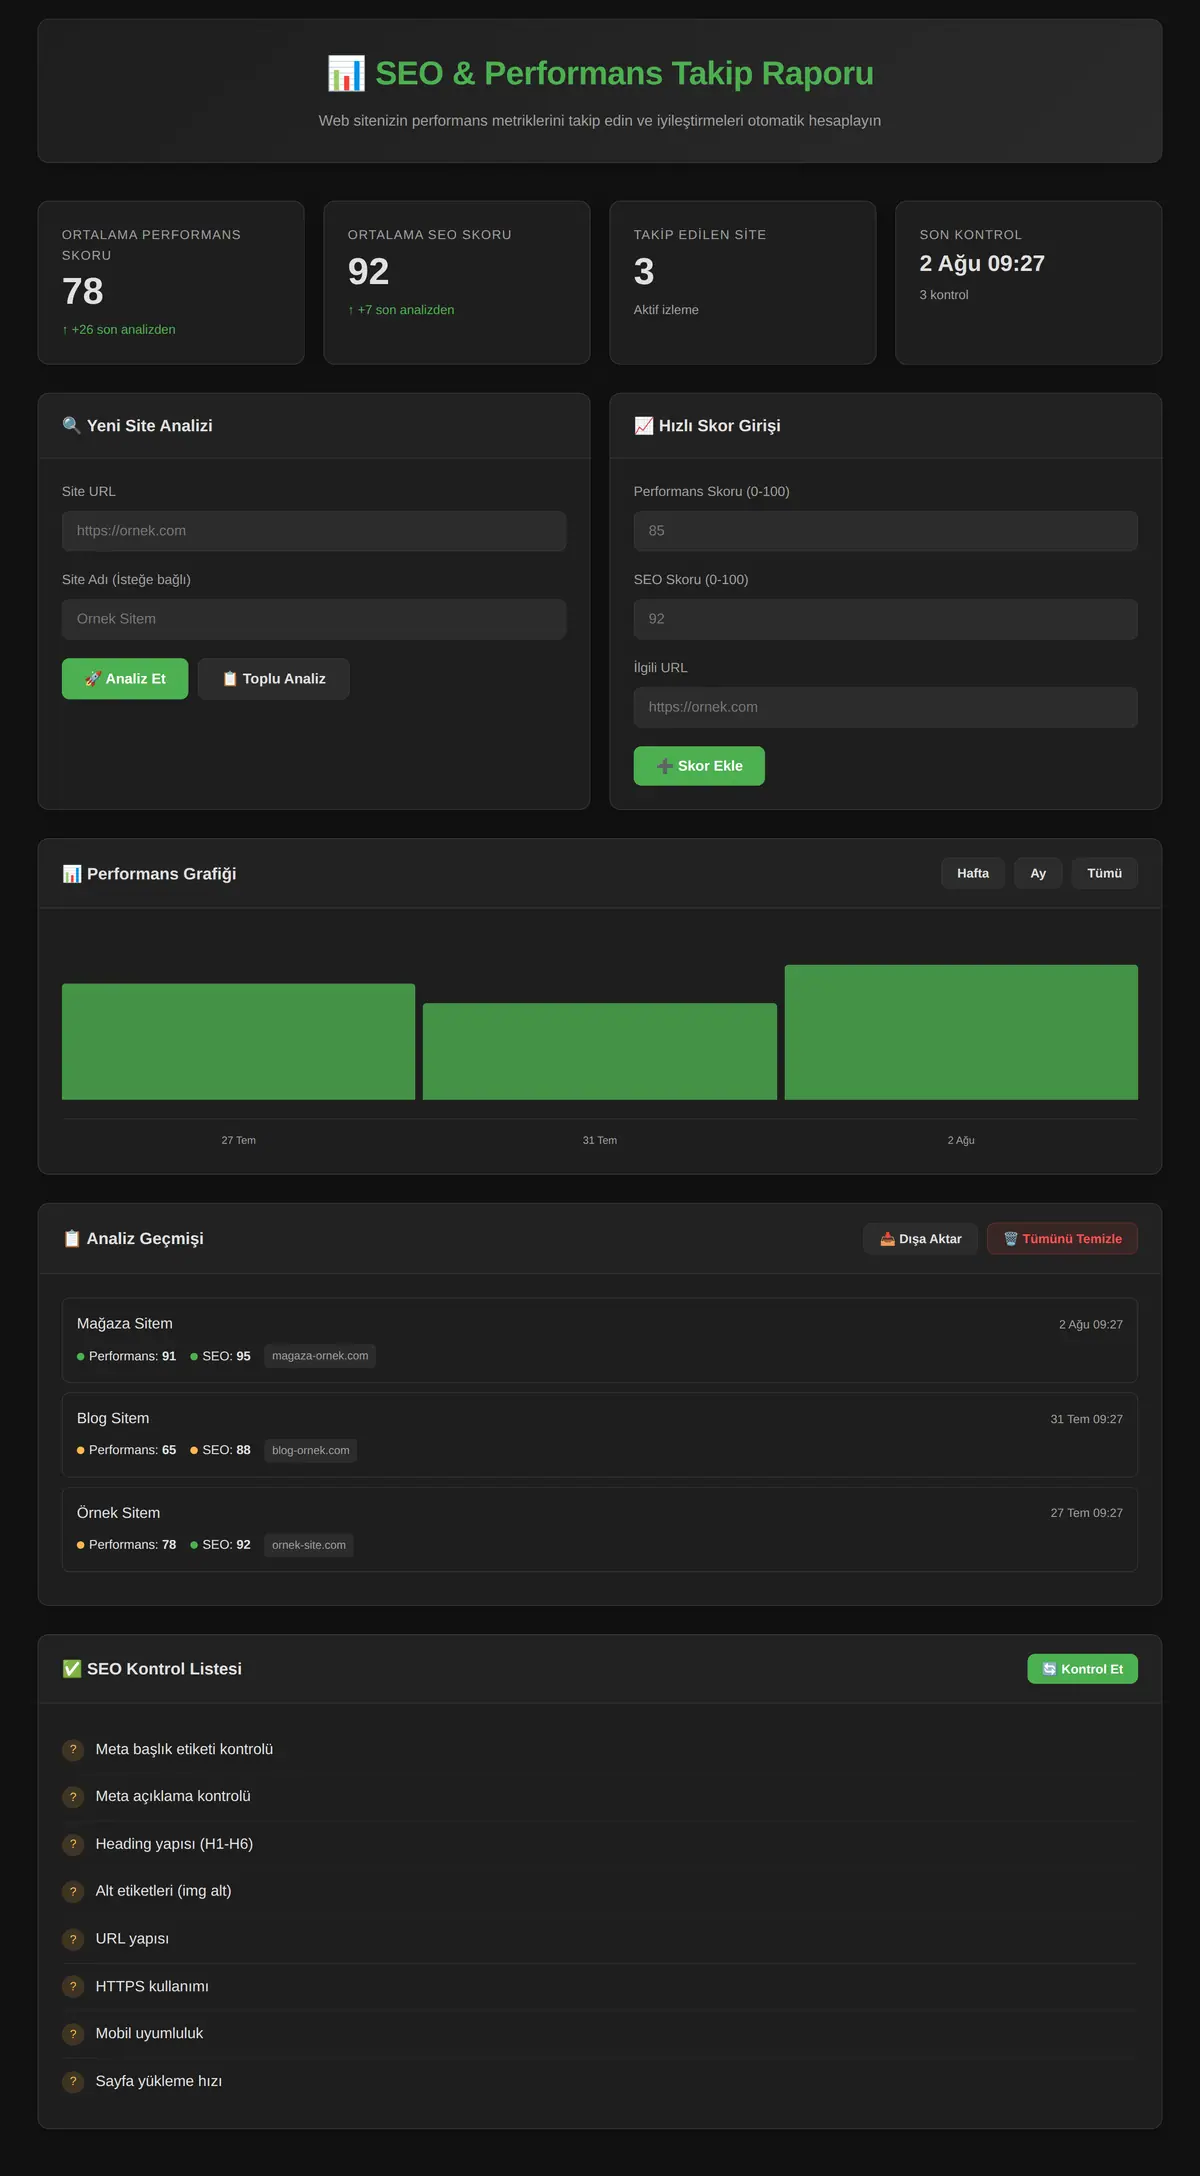The height and width of the screenshot is (2176, 1200).
Task: Click the question mark icon for Meta başlık etiketi kontrolü
Action: point(73,1749)
